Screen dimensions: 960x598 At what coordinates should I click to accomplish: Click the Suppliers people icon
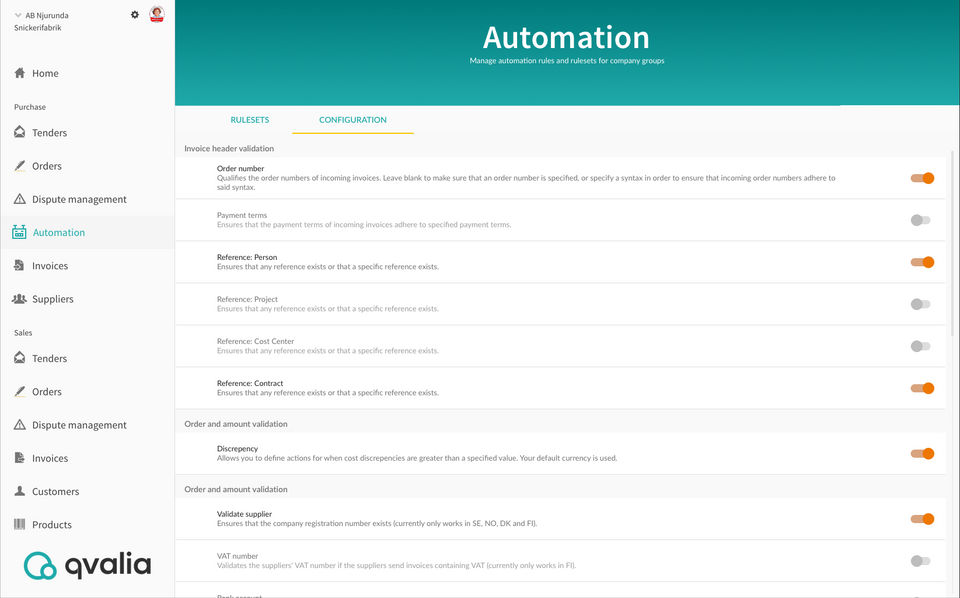tap(20, 299)
